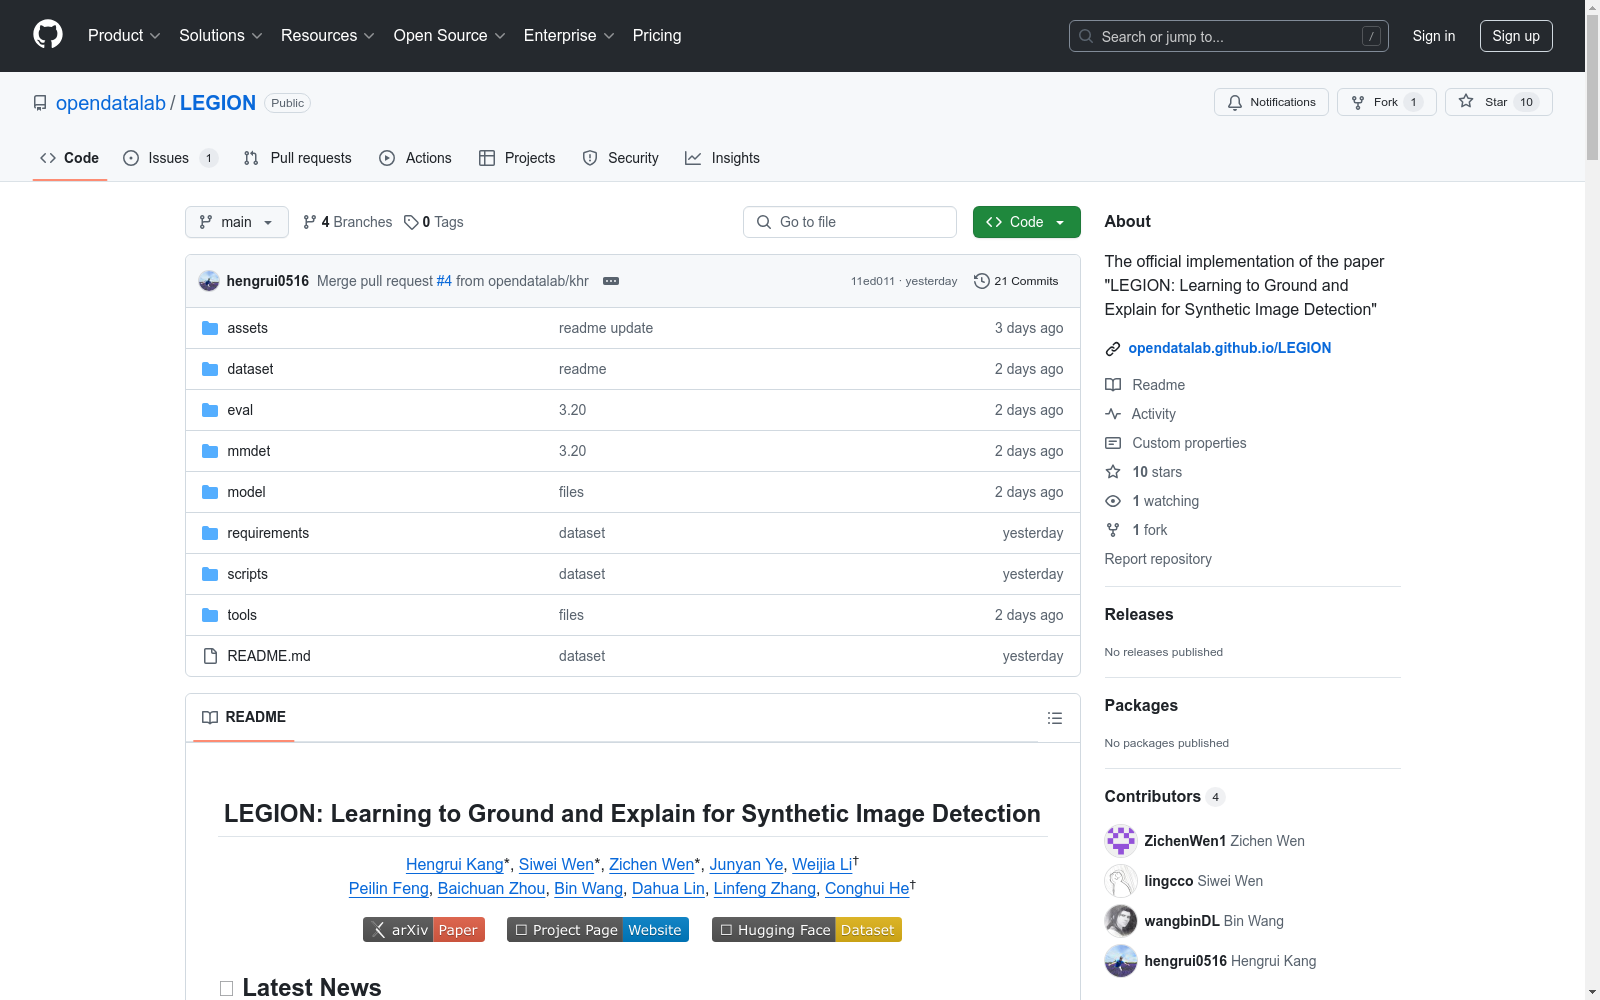Open the Pricing page
Screen dimensions: 1600x1000
(x=657, y=36)
